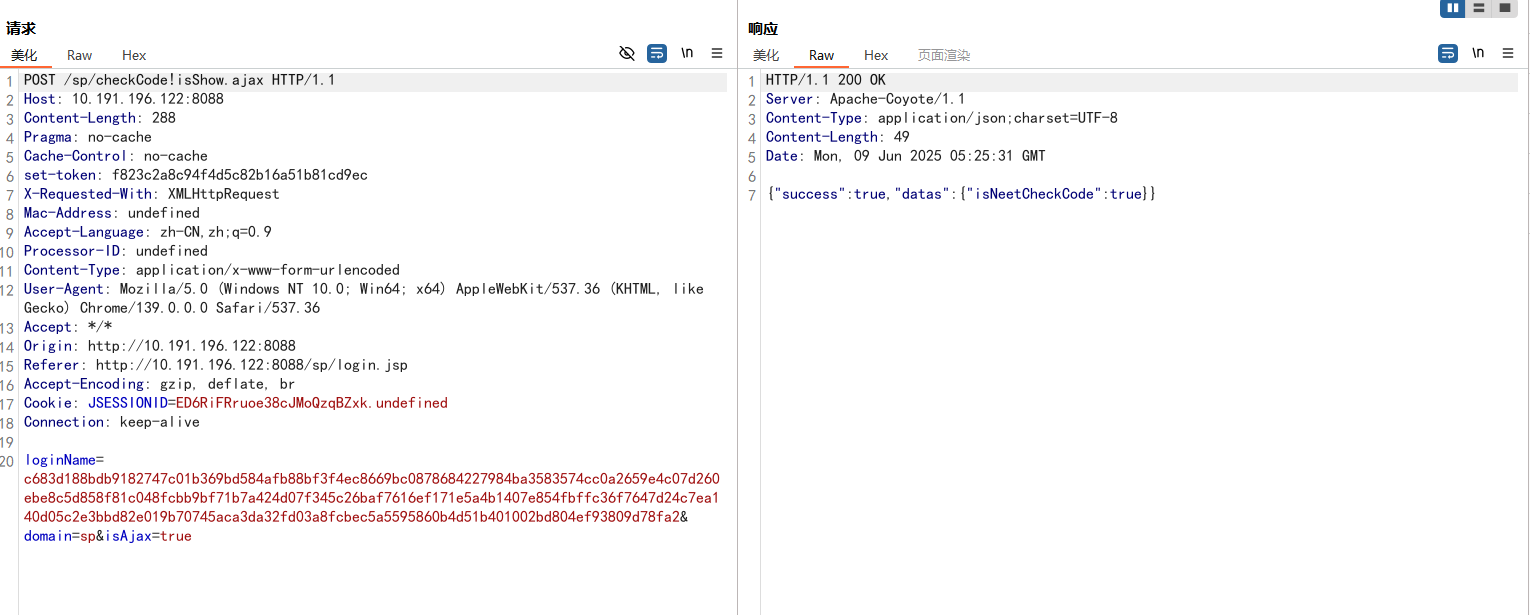Click the HTTP/1.1 200 OK status line

pyautogui.click(x=826, y=80)
